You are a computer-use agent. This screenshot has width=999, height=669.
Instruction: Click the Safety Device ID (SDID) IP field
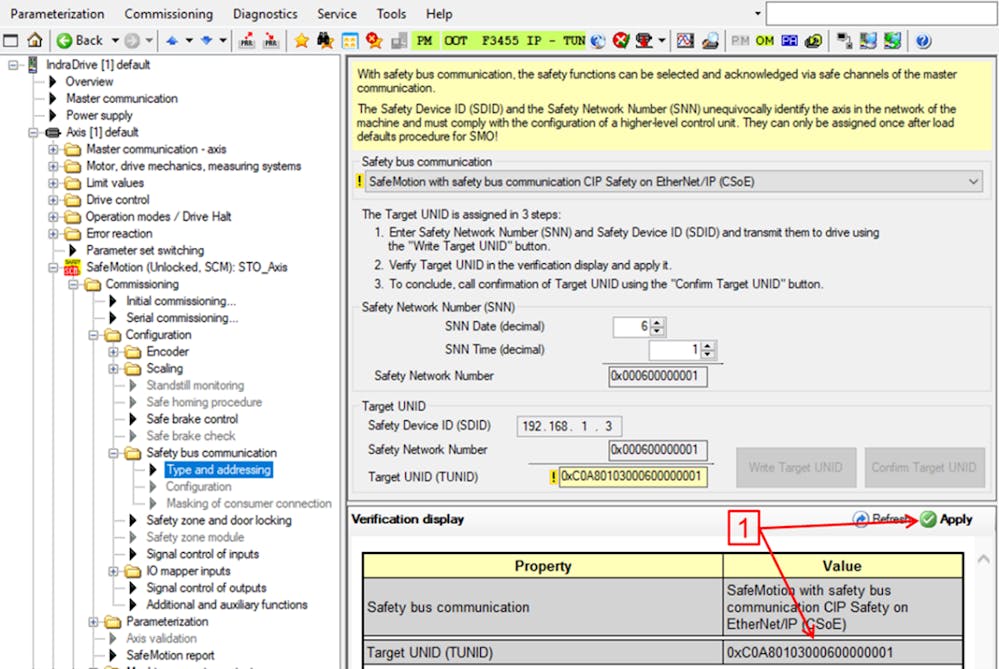click(569, 426)
